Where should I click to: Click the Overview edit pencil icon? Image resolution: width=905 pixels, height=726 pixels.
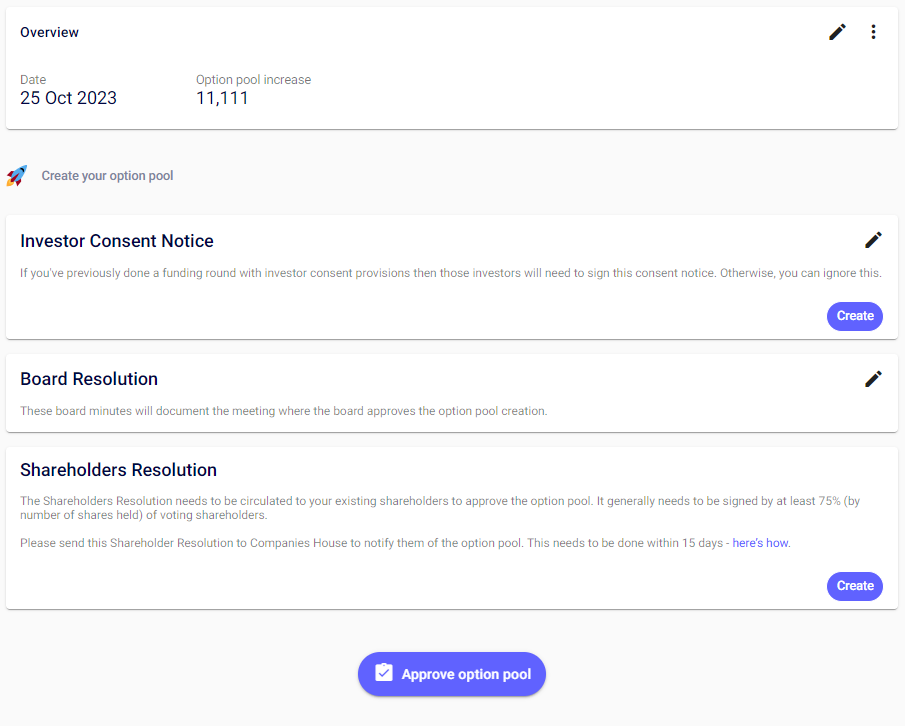837,32
